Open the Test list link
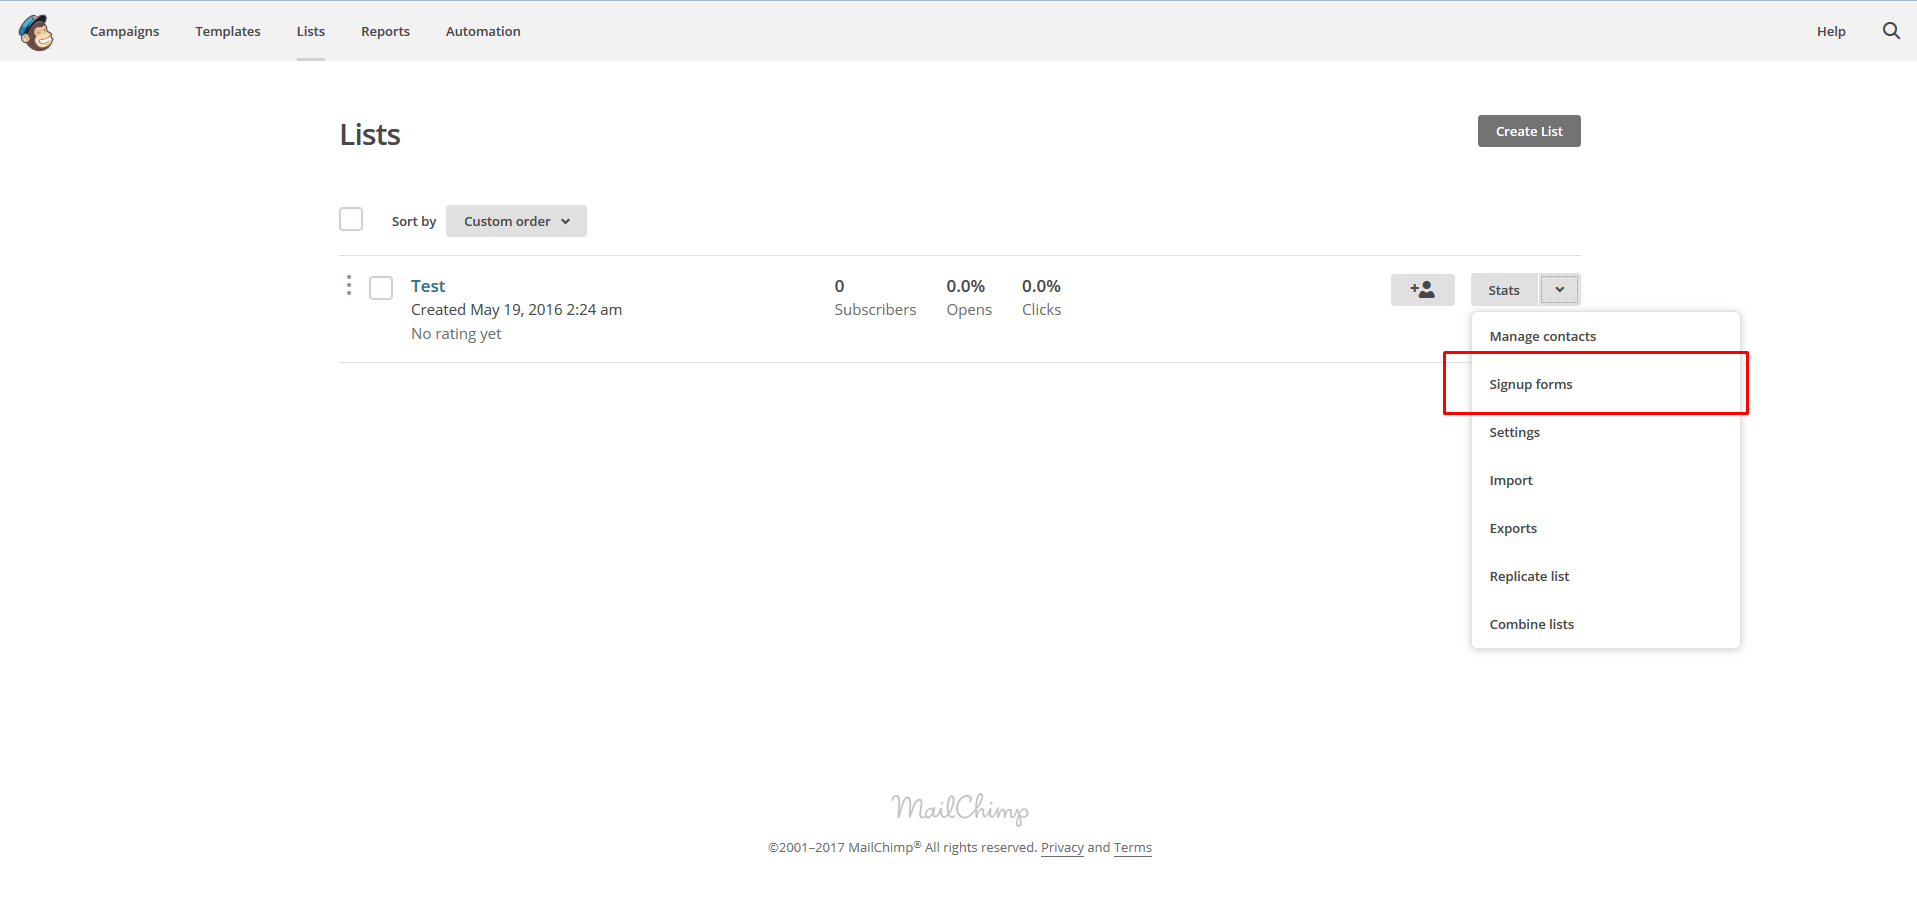The width and height of the screenshot is (1917, 906). click(428, 285)
